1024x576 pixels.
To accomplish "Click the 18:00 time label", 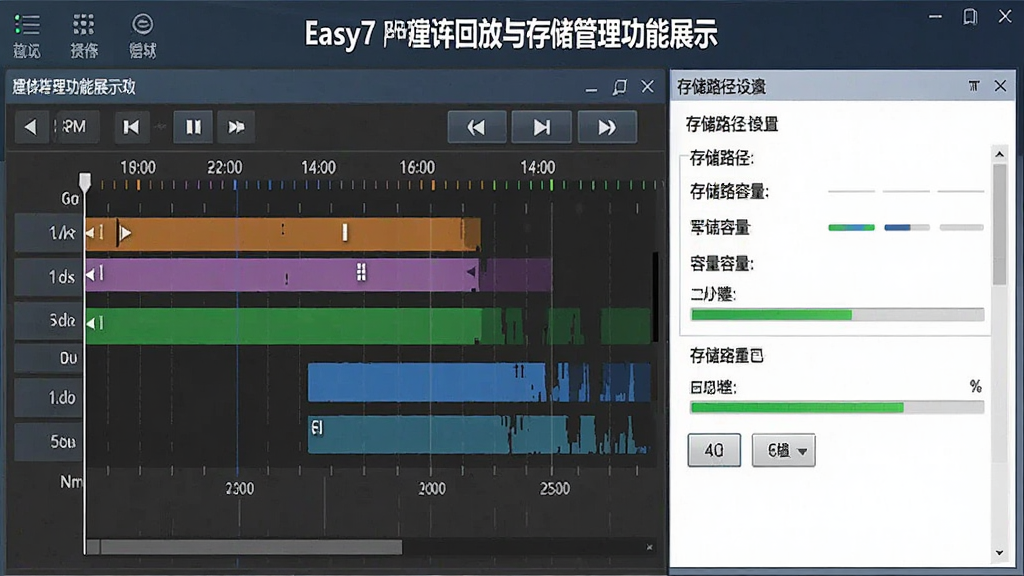I will click(x=138, y=168).
